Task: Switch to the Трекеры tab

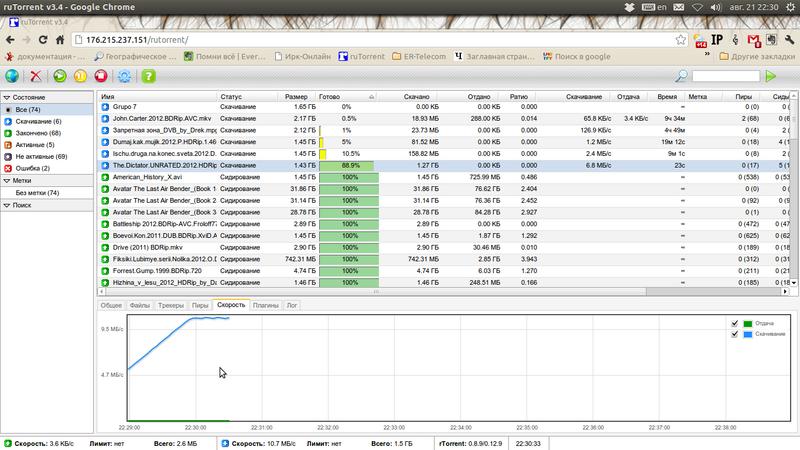Action: coord(170,305)
